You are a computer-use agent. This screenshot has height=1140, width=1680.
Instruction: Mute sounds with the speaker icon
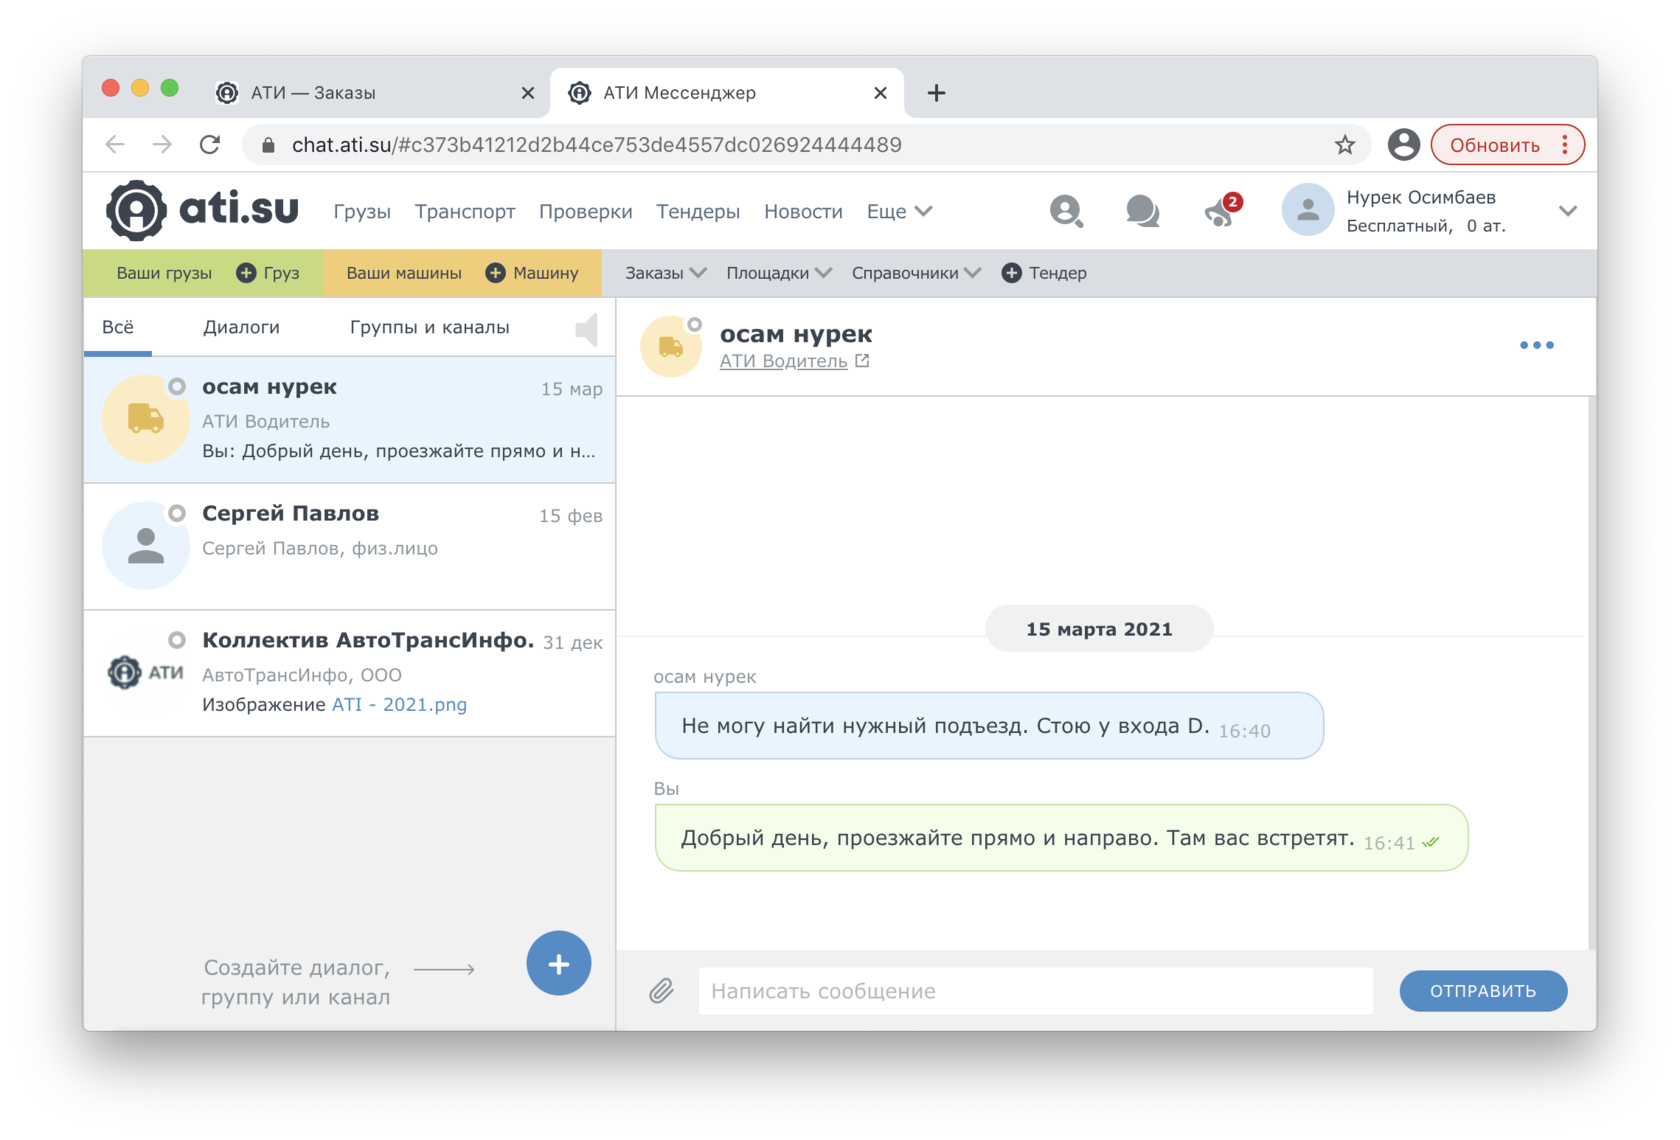(x=587, y=329)
